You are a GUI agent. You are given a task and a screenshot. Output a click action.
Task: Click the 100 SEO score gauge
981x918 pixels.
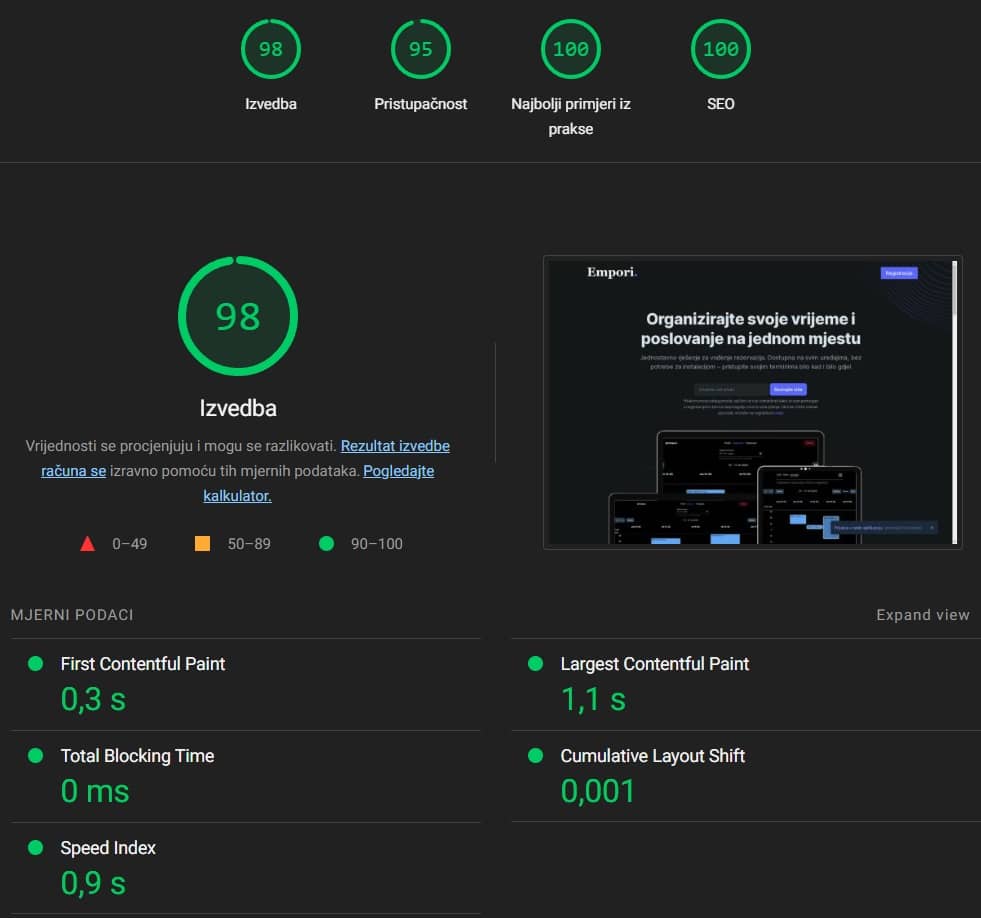(720, 48)
